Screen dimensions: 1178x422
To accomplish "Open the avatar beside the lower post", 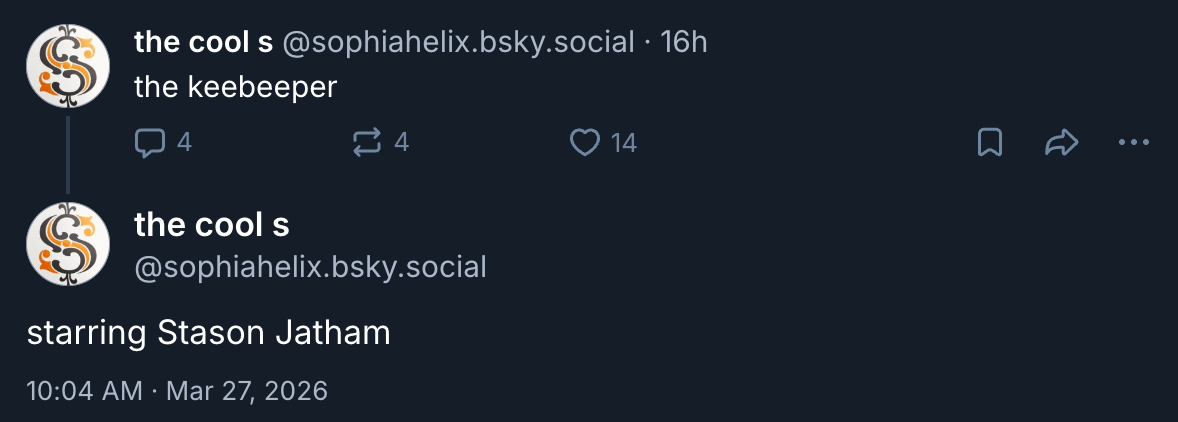I will click(x=67, y=244).
